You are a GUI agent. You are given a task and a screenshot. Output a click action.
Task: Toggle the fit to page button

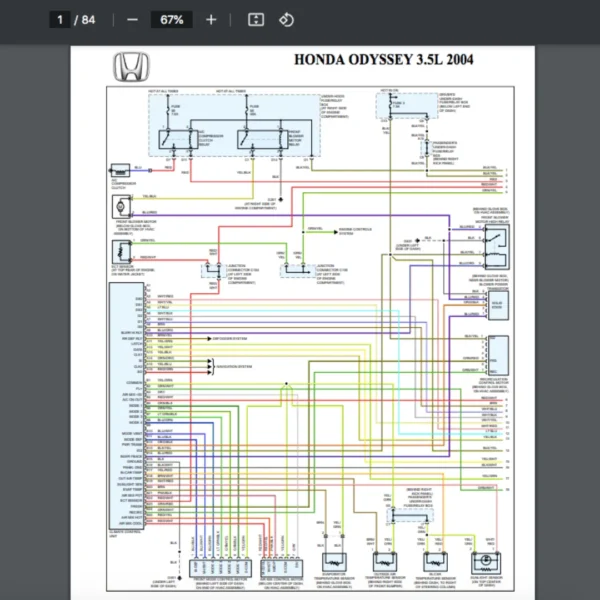click(255, 20)
